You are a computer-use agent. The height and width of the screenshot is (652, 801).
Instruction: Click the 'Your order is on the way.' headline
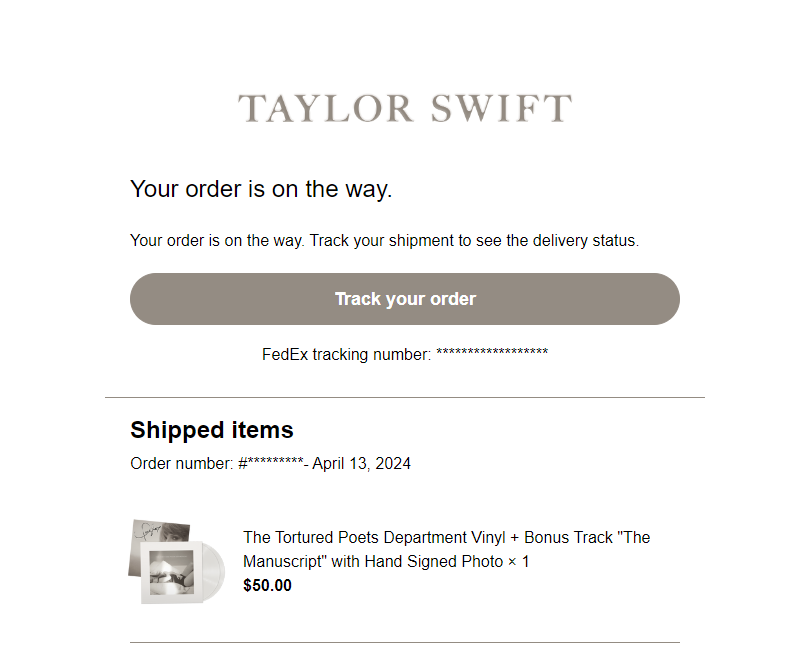[x=261, y=189]
